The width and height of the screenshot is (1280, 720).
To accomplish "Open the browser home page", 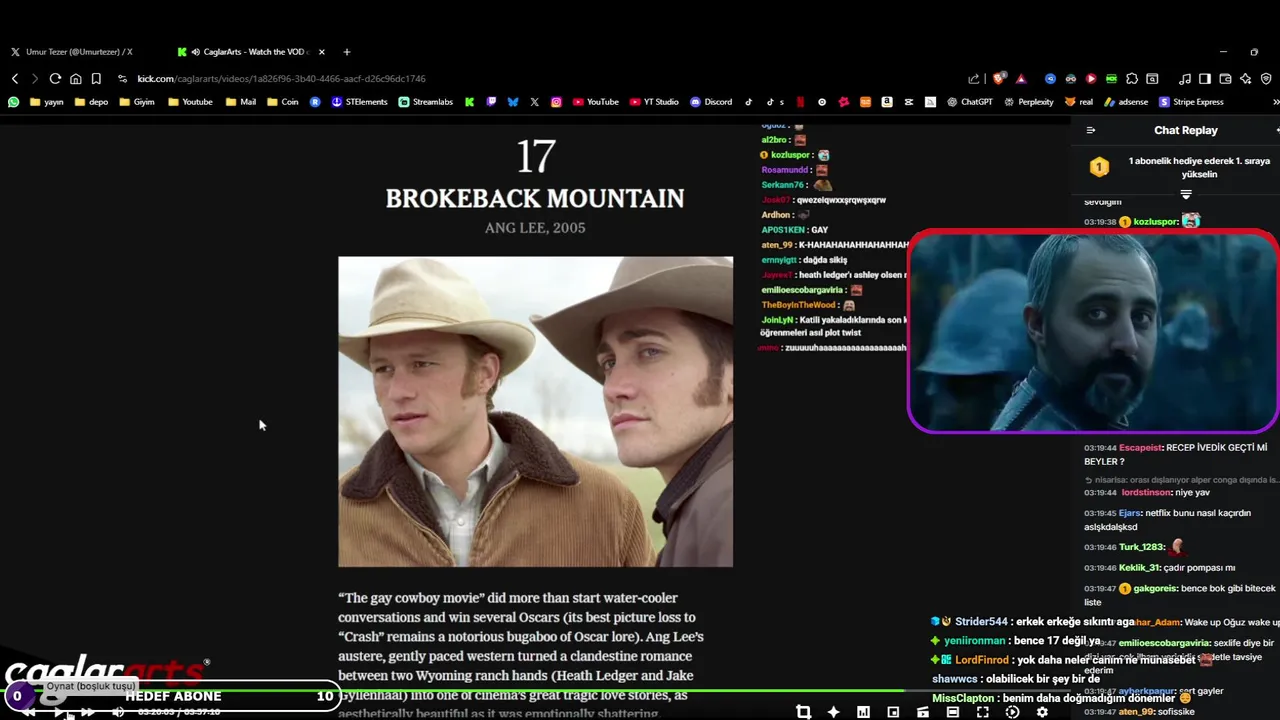I will coord(76,79).
